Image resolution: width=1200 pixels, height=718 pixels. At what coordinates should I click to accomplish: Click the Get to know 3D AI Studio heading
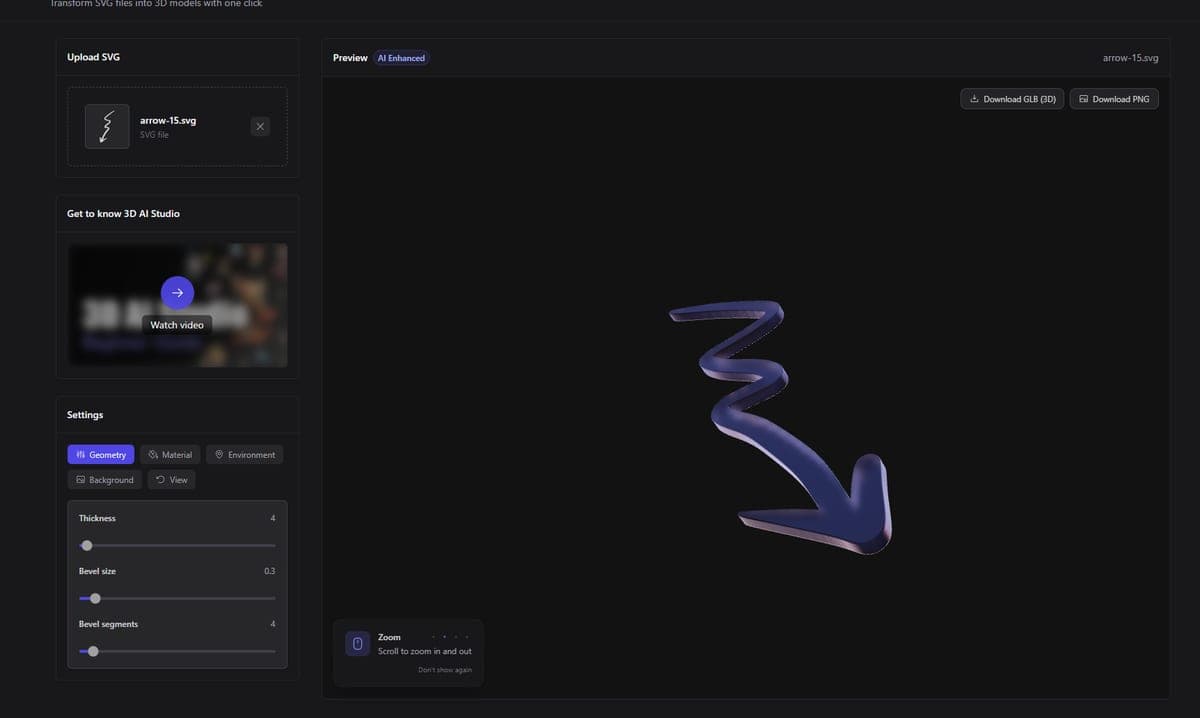coord(123,214)
